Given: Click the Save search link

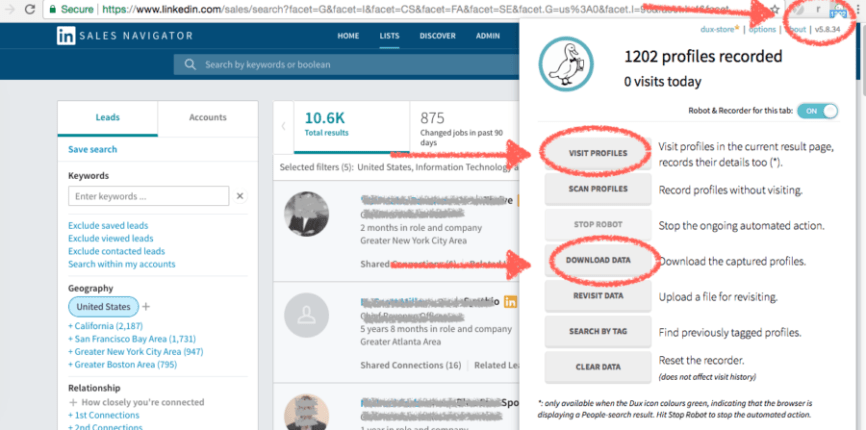Looking at the screenshot, I should tap(92, 149).
